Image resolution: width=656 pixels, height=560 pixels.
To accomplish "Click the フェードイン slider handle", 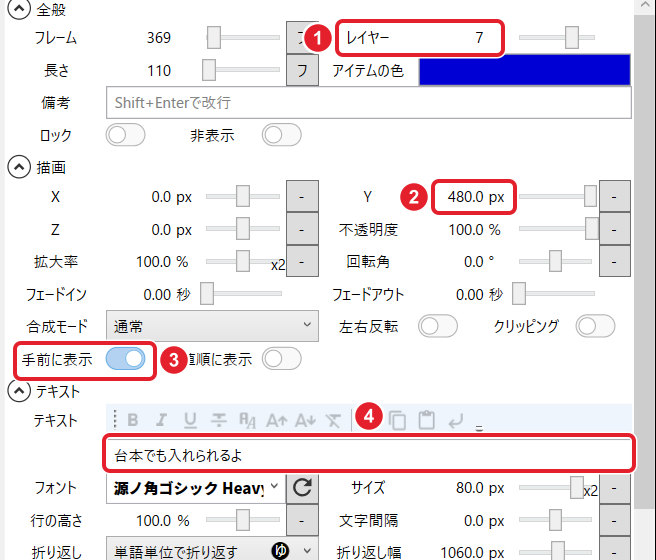I will coord(207,294).
